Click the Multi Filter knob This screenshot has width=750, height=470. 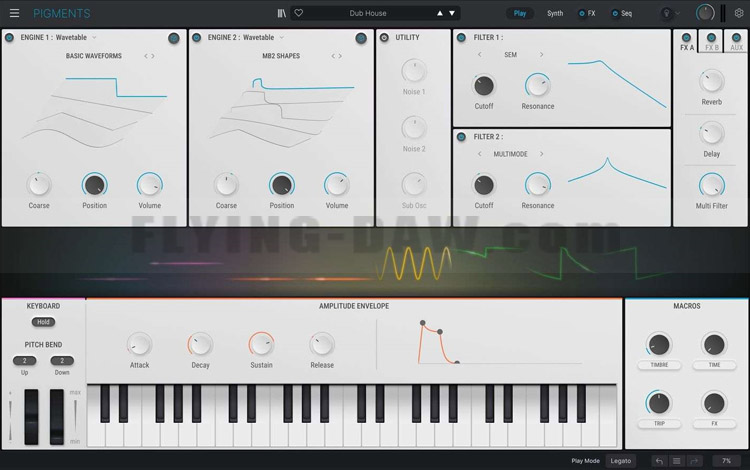(x=711, y=186)
